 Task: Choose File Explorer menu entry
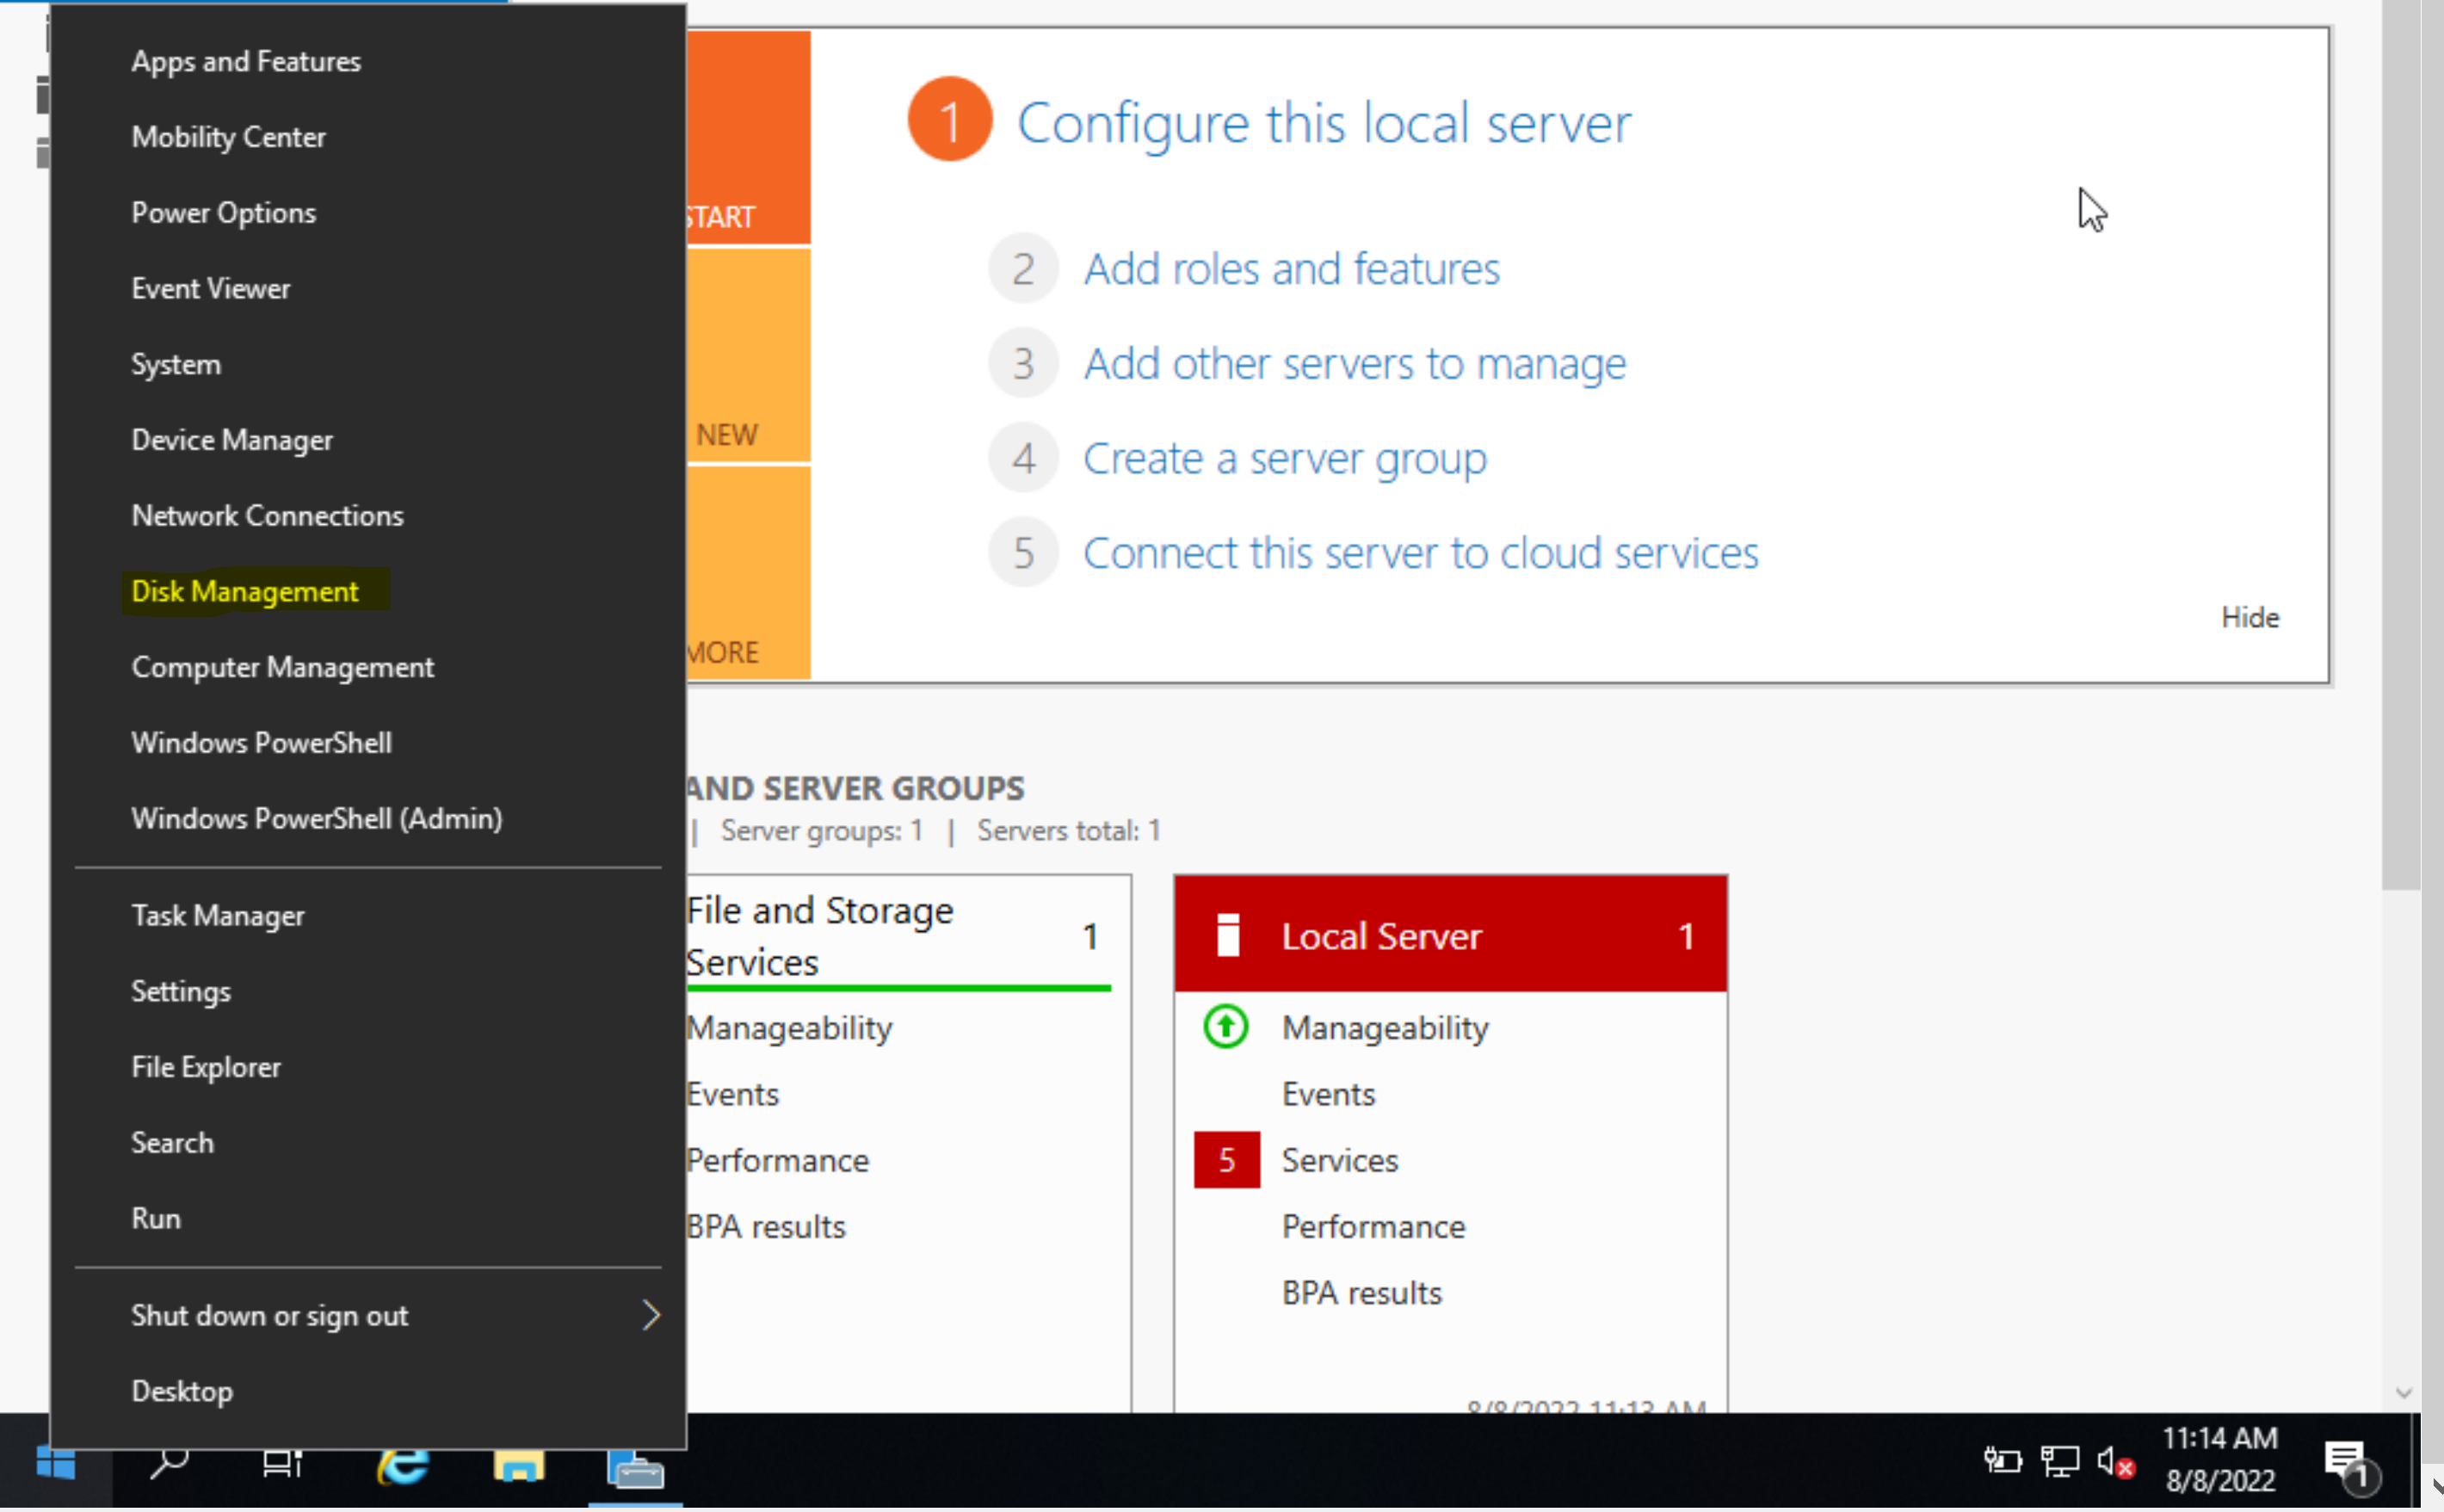(206, 1067)
